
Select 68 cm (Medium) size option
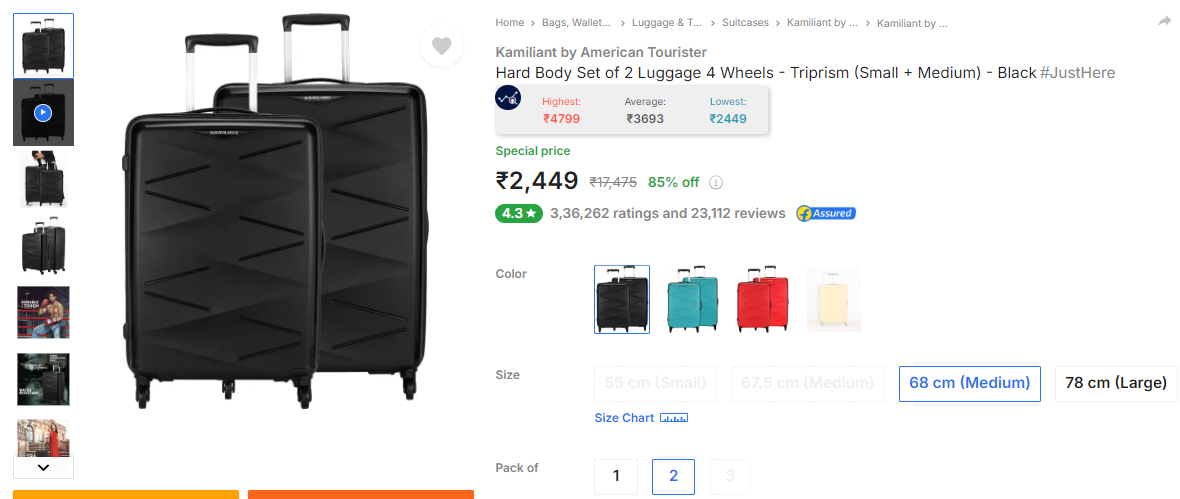[969, 383]
